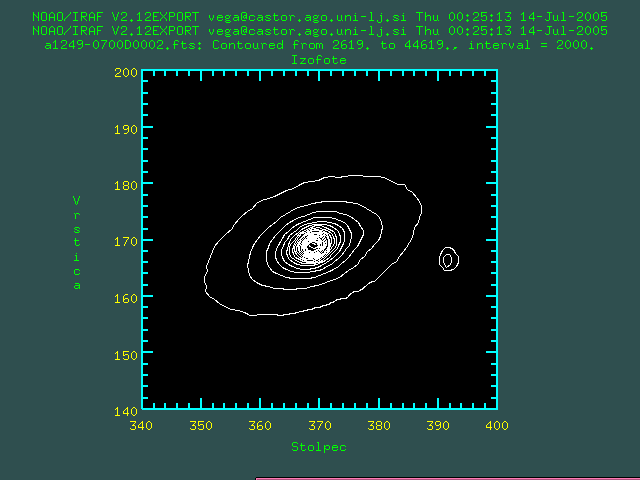Click the x-axis value 360
Screen dimensions: 640x480
[260, 426]
